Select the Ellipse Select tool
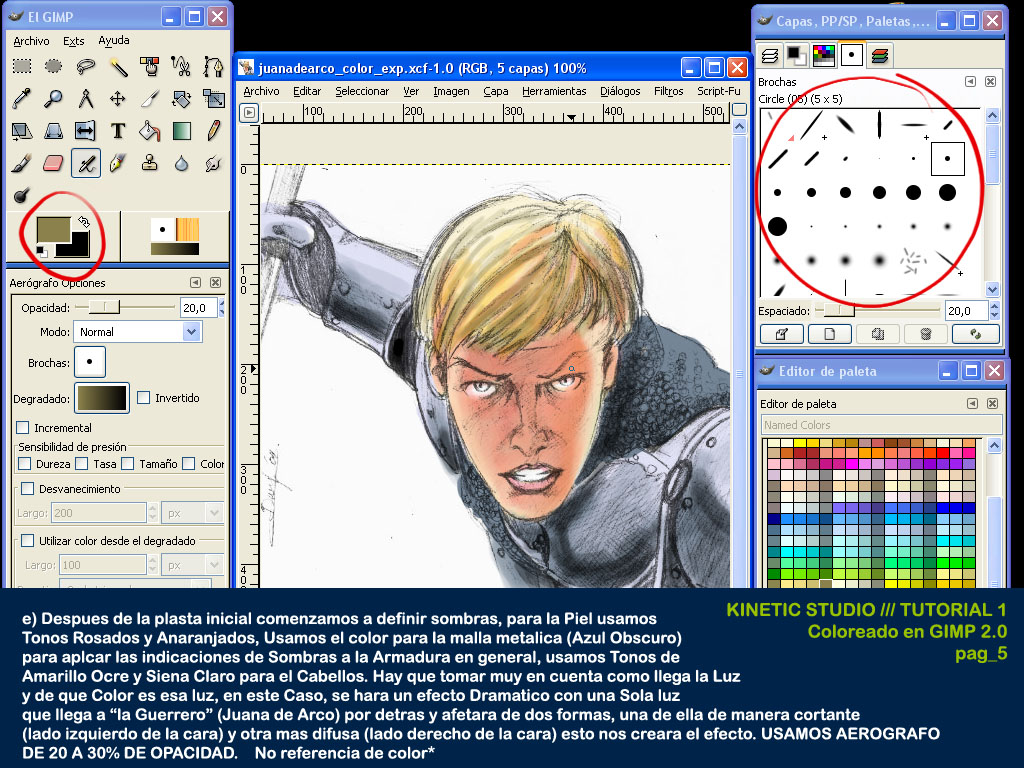Image resolution: width=1024 pixels, height=768 pixels. pos(54,66)
